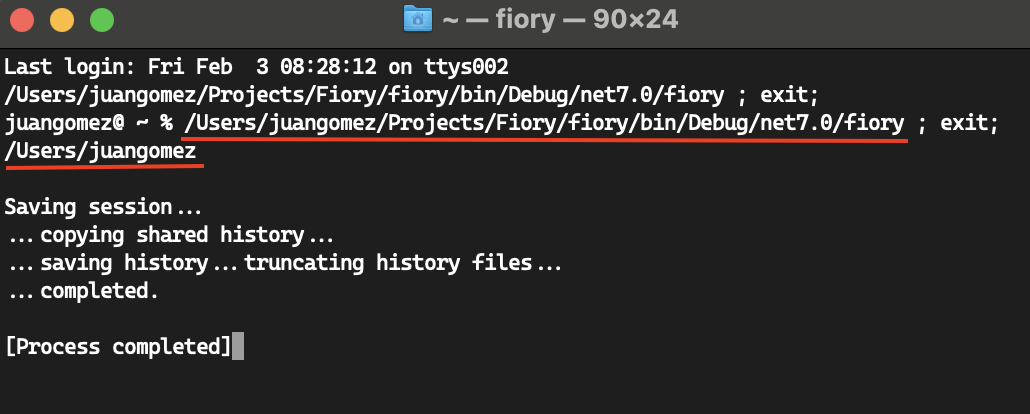Click the "truncating history files..." text

point(403,264)
